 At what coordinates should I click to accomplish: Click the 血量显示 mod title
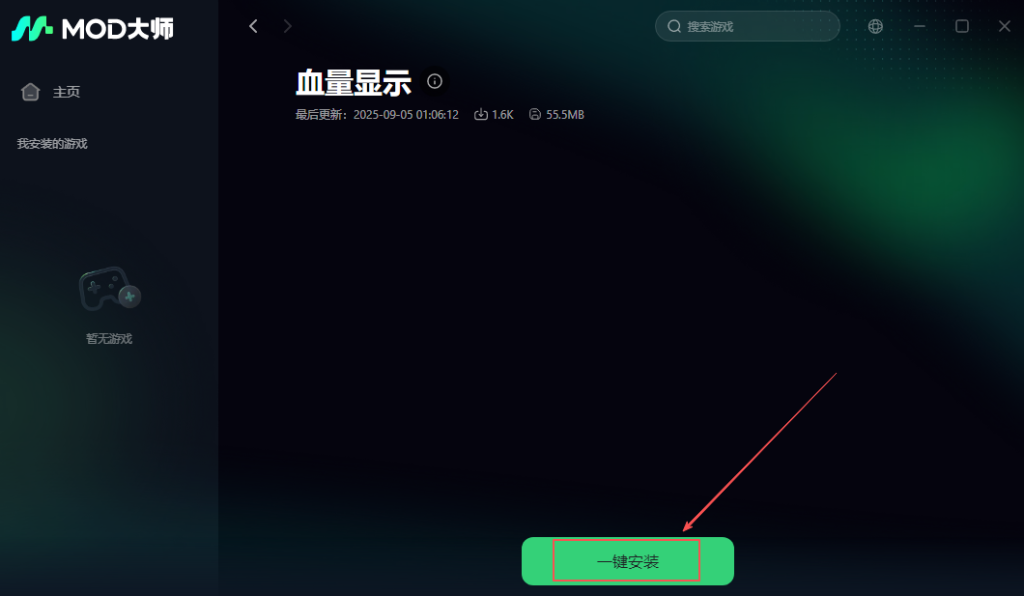[x=353, y=82]
